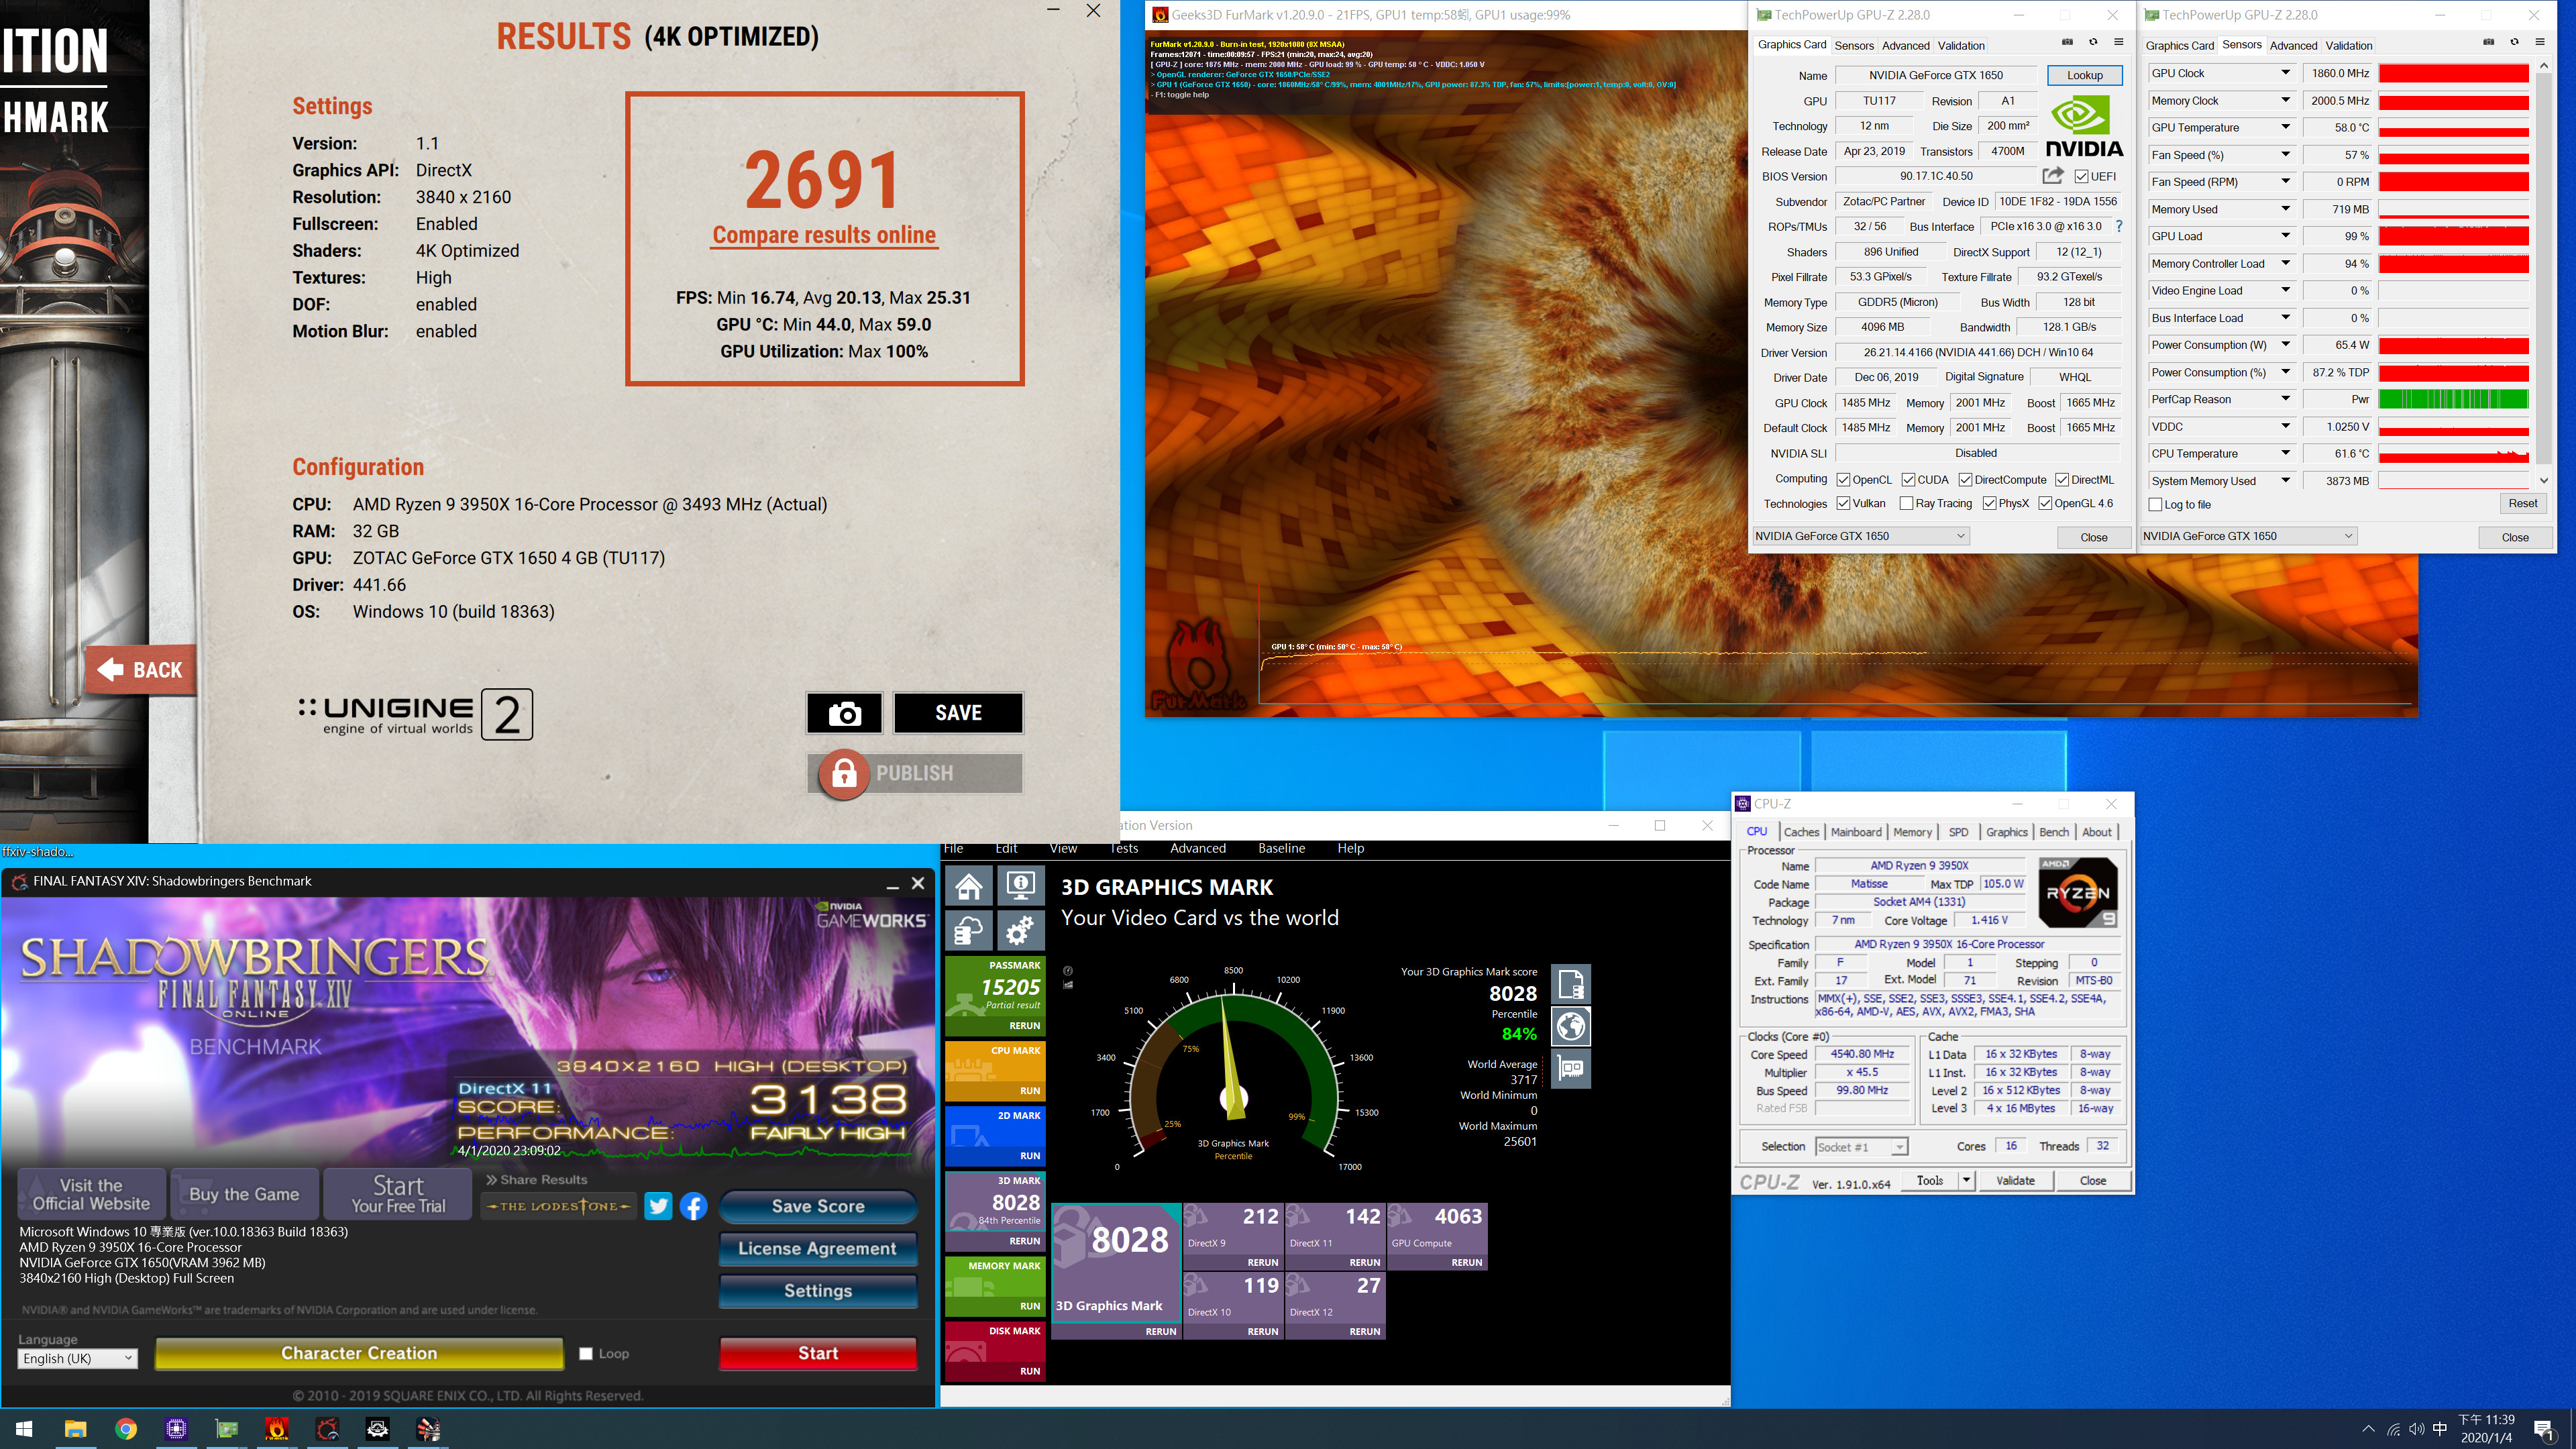Share FFXIV score on Facebook

[694, 1206]
